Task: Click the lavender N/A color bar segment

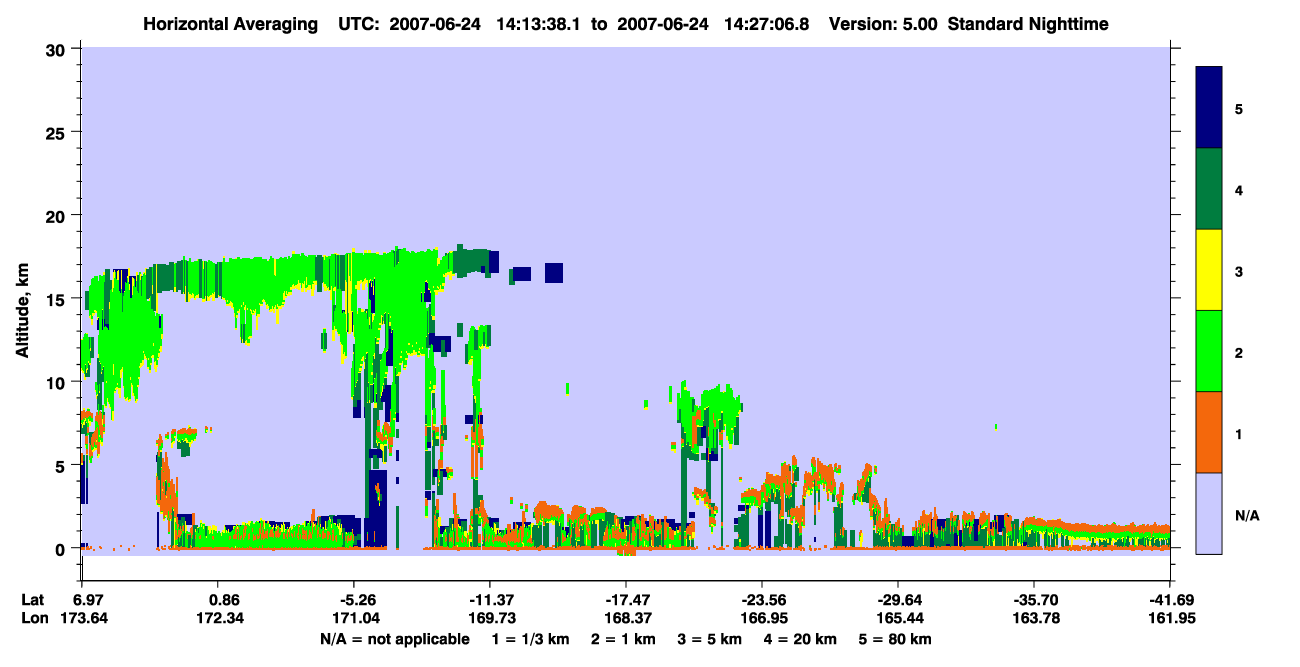Action: [1209, 513]
